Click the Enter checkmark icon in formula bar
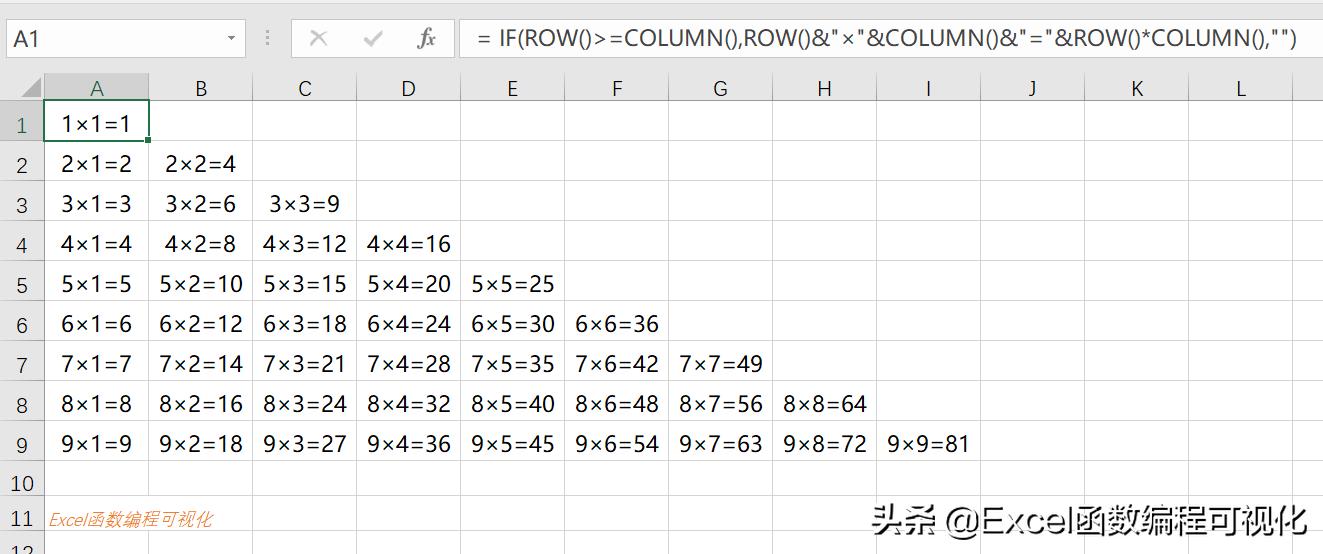 (x=373, y=39)
